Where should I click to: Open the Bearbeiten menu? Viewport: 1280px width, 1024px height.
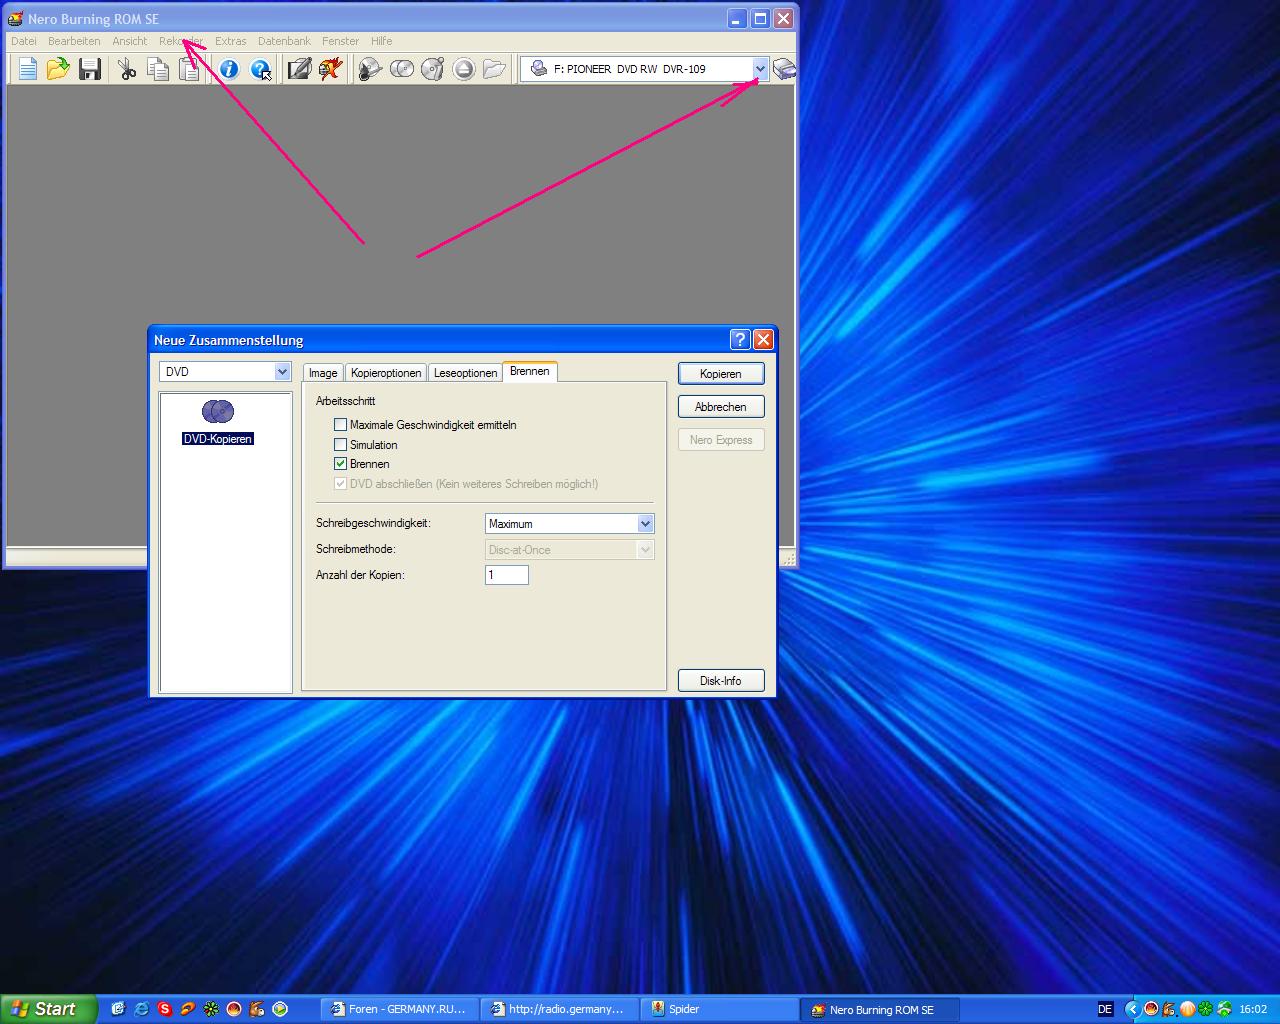(74, 41)
